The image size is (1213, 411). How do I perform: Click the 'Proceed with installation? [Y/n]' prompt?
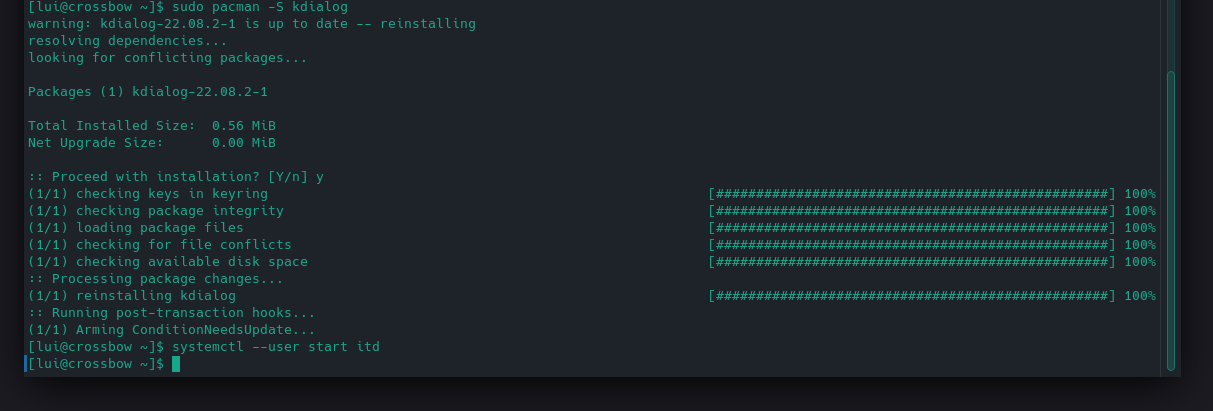click(176, 177)
